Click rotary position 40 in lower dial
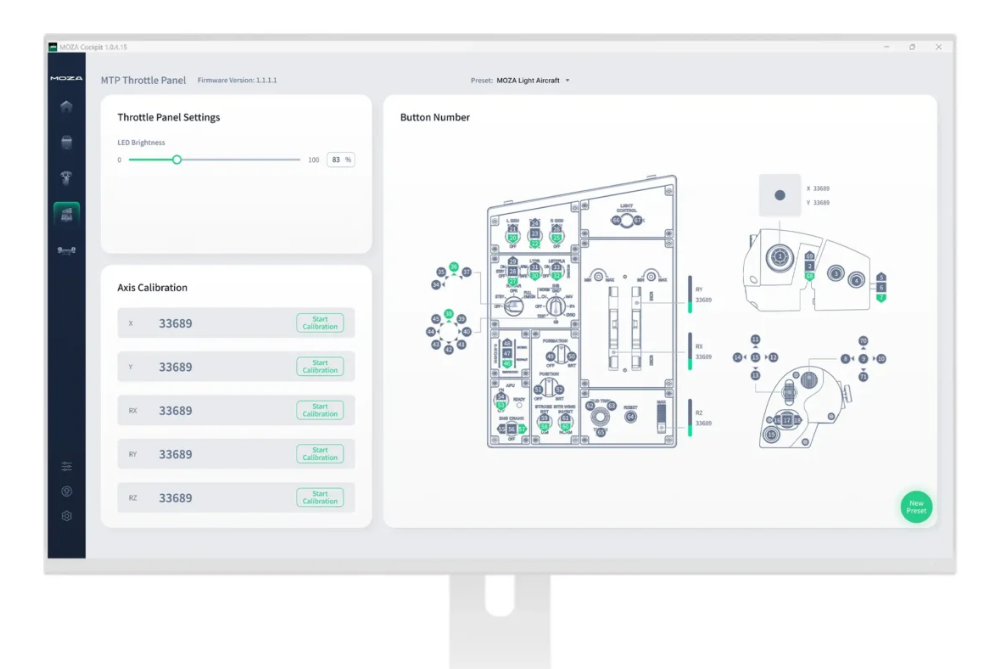Viewport: 996px width, 669px height. (x=467, y=332)
